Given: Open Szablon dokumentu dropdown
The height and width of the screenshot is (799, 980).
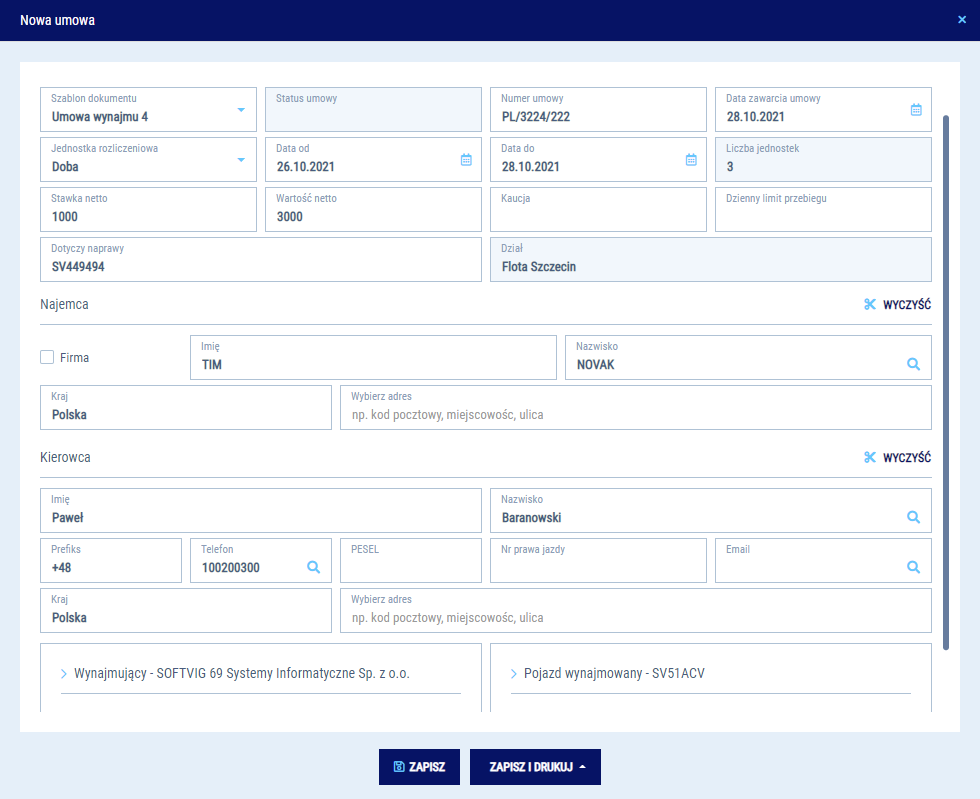Looking at the screenshot, I should (x=240, y=110).
